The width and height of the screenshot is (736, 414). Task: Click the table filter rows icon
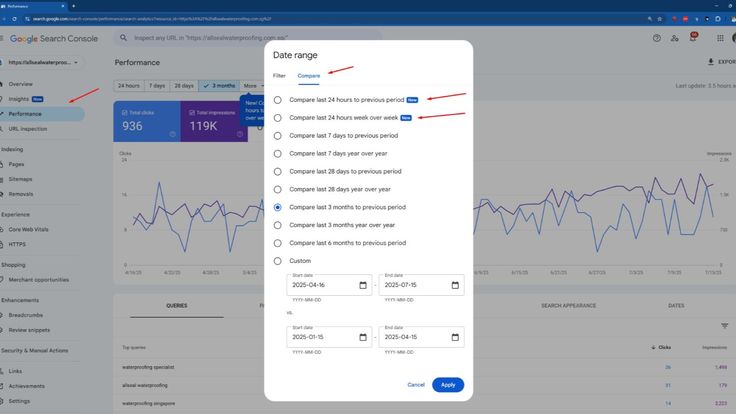click(x=725, y=326)
